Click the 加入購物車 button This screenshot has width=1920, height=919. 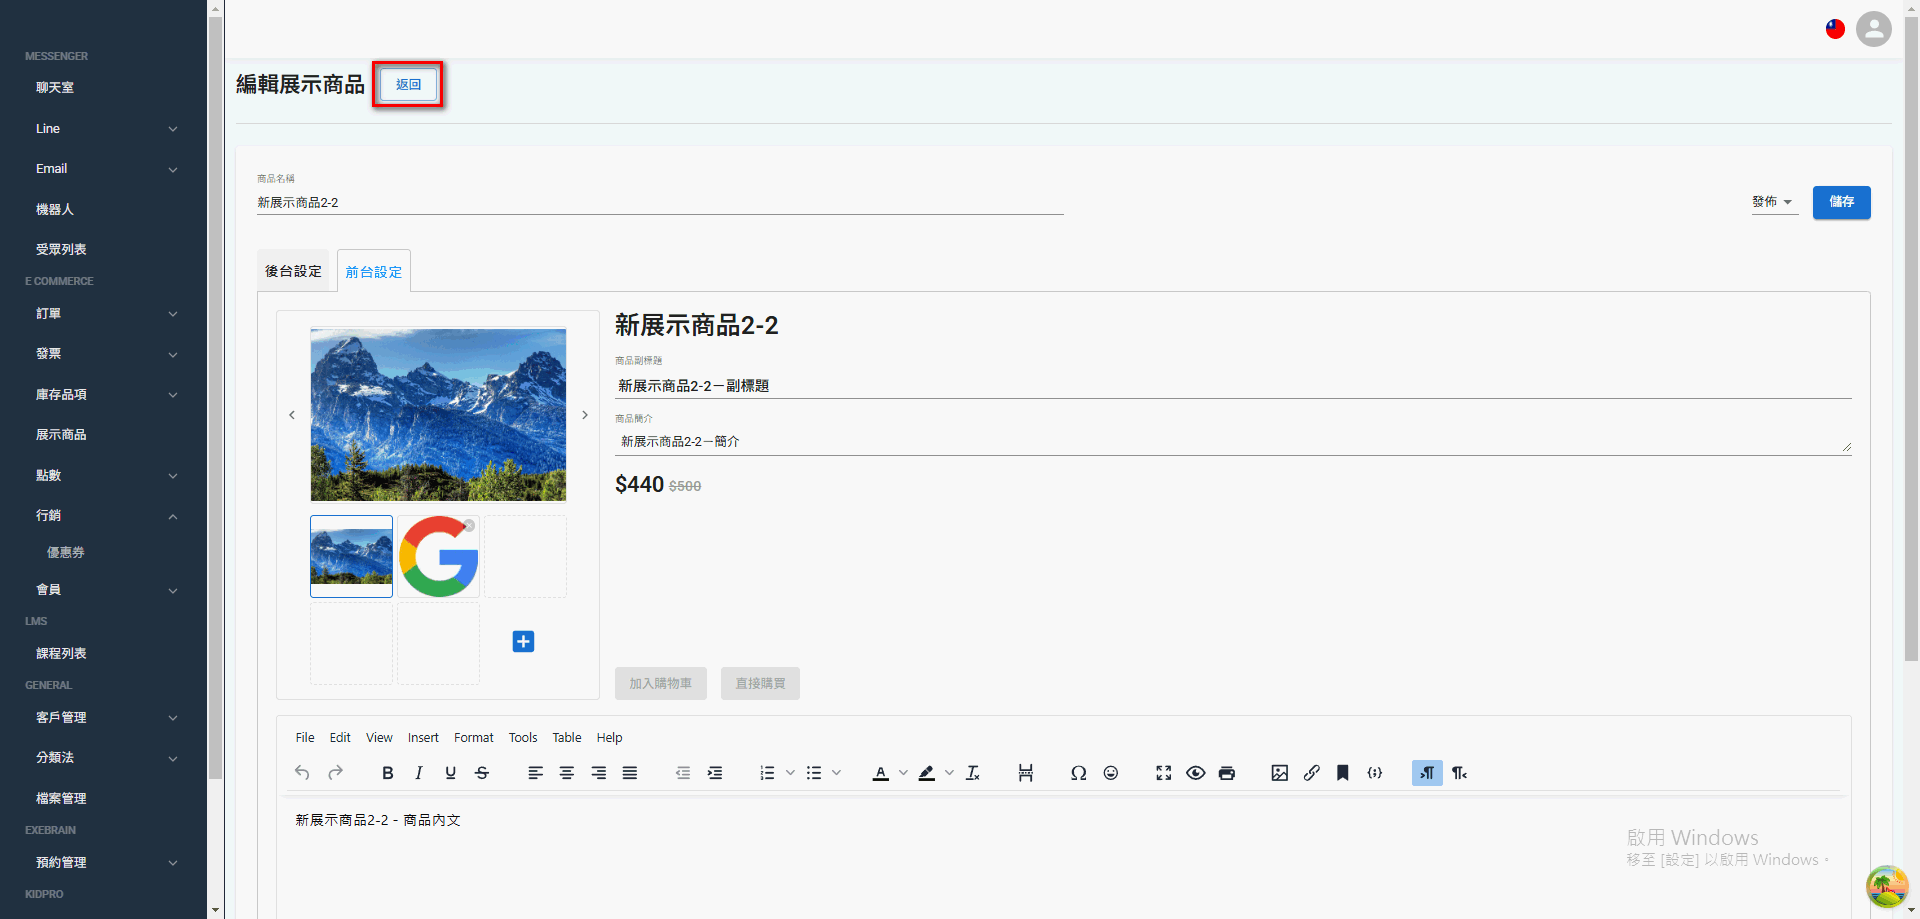click(661, 684)
